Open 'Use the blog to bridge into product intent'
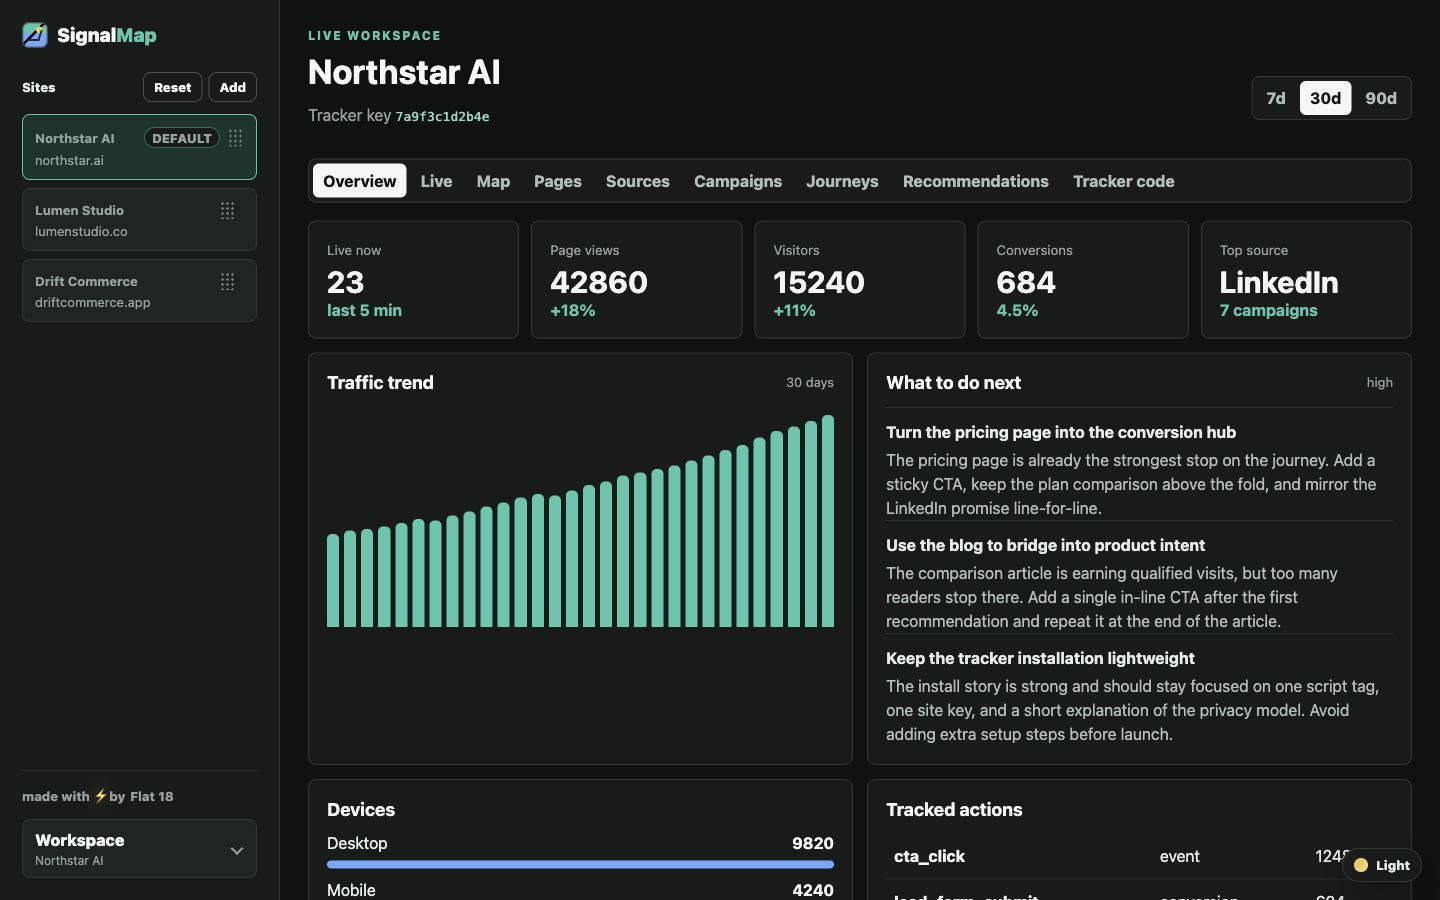The image size is (1440, 900). coord(1045,545)
